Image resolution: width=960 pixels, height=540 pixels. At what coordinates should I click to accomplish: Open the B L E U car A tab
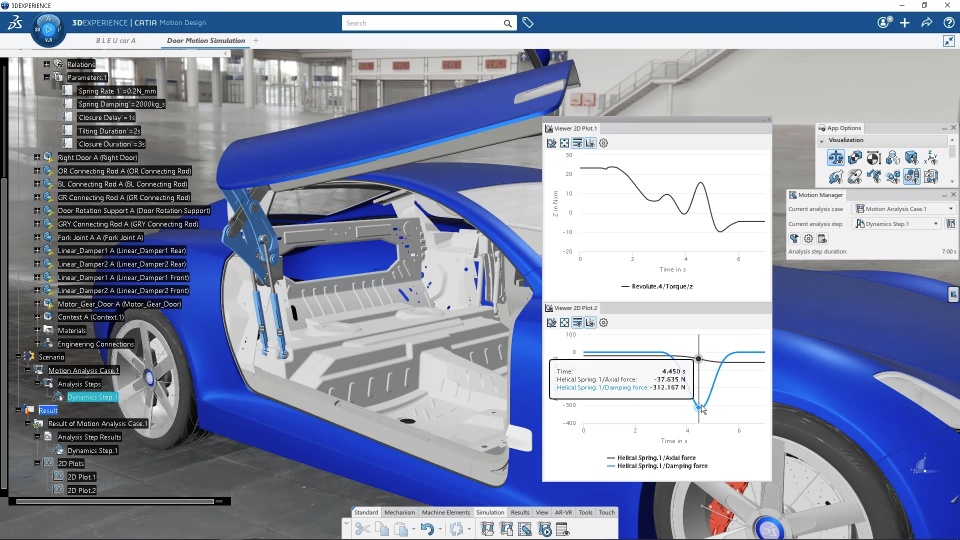pos(116,40)
